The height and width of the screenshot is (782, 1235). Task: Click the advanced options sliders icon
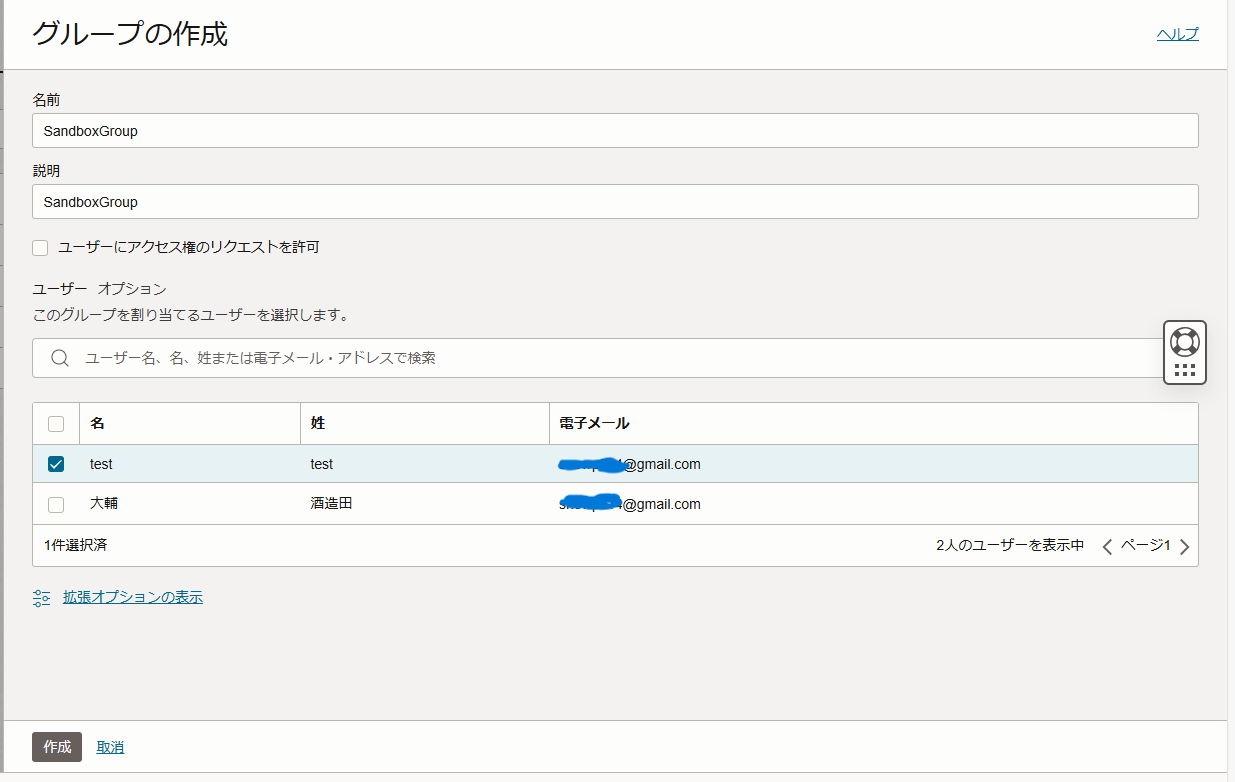[41, 598]
